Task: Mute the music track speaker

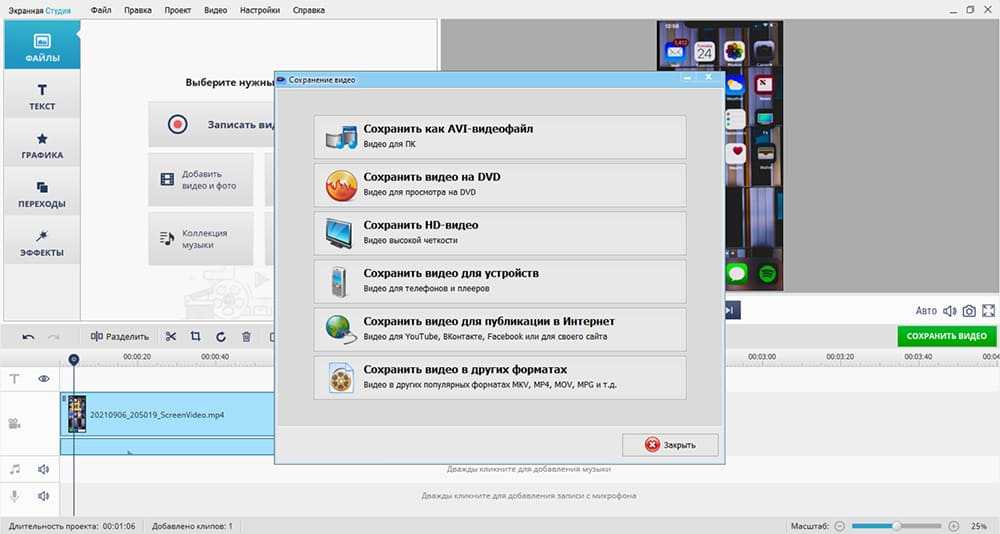Action: [x=44, y=468]
